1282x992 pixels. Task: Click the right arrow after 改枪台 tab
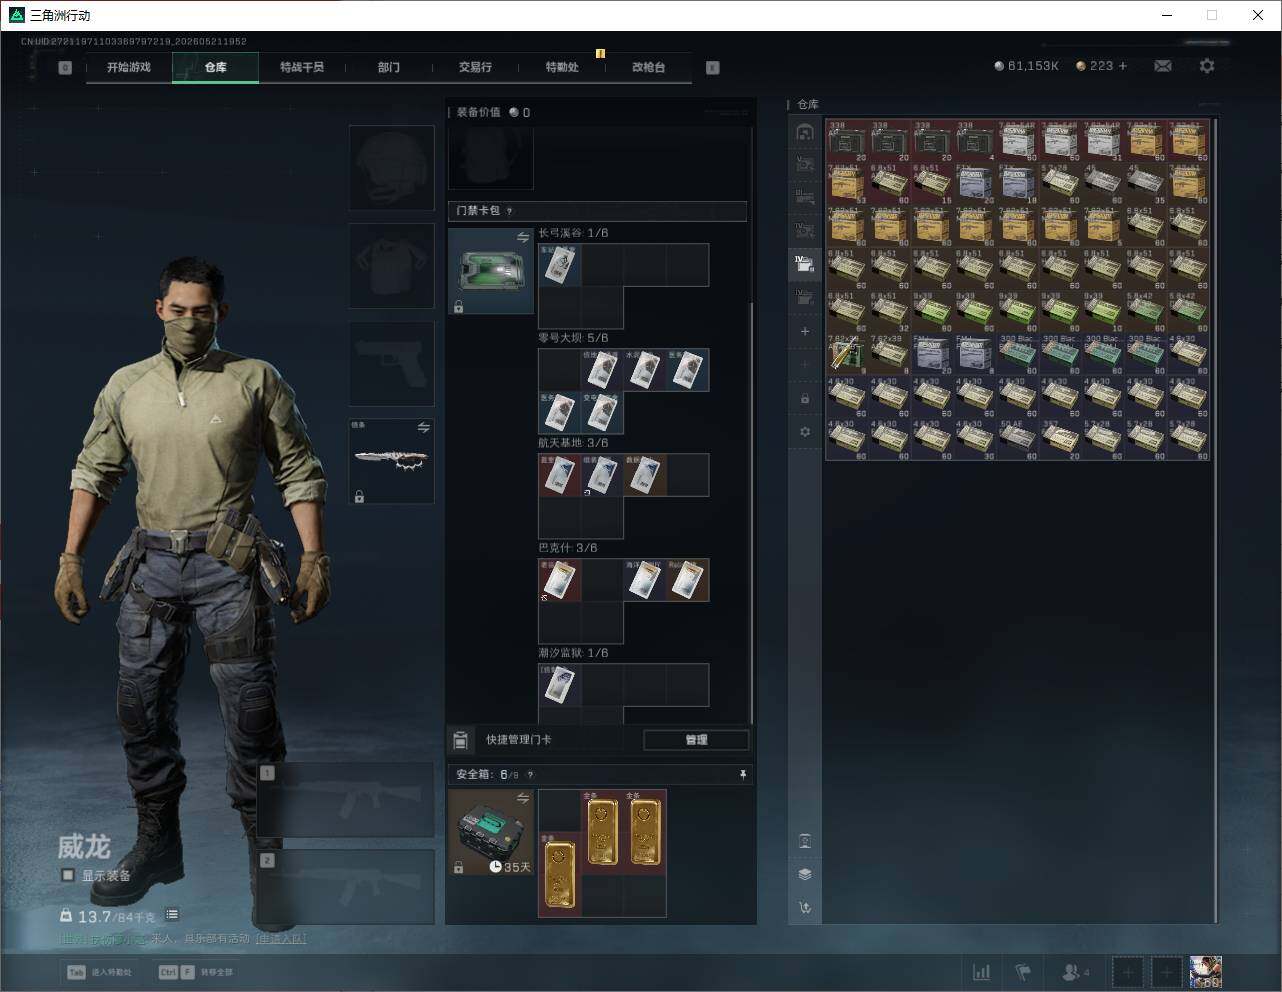click(713, 68)
